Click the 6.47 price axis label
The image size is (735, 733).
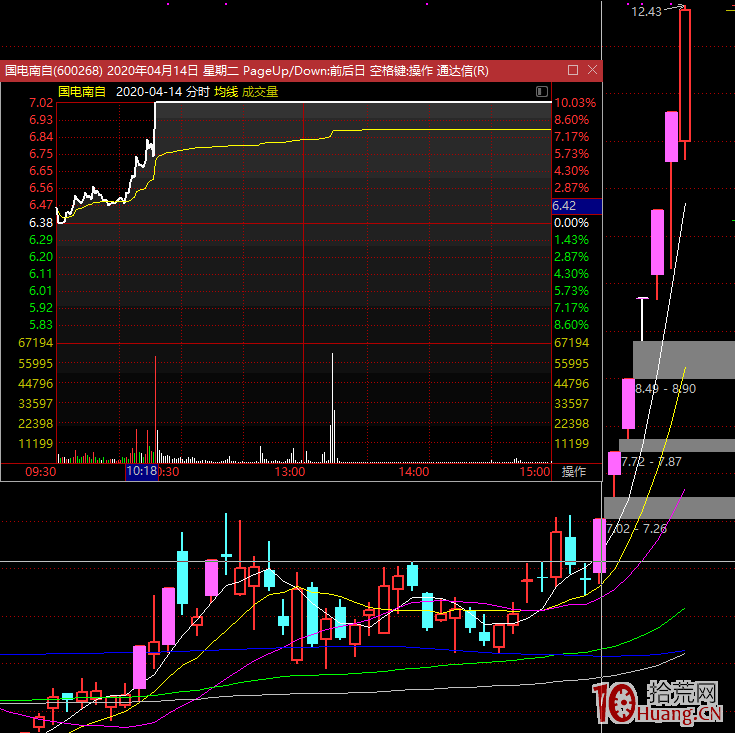pyautogui.click(x=41, y=205)
